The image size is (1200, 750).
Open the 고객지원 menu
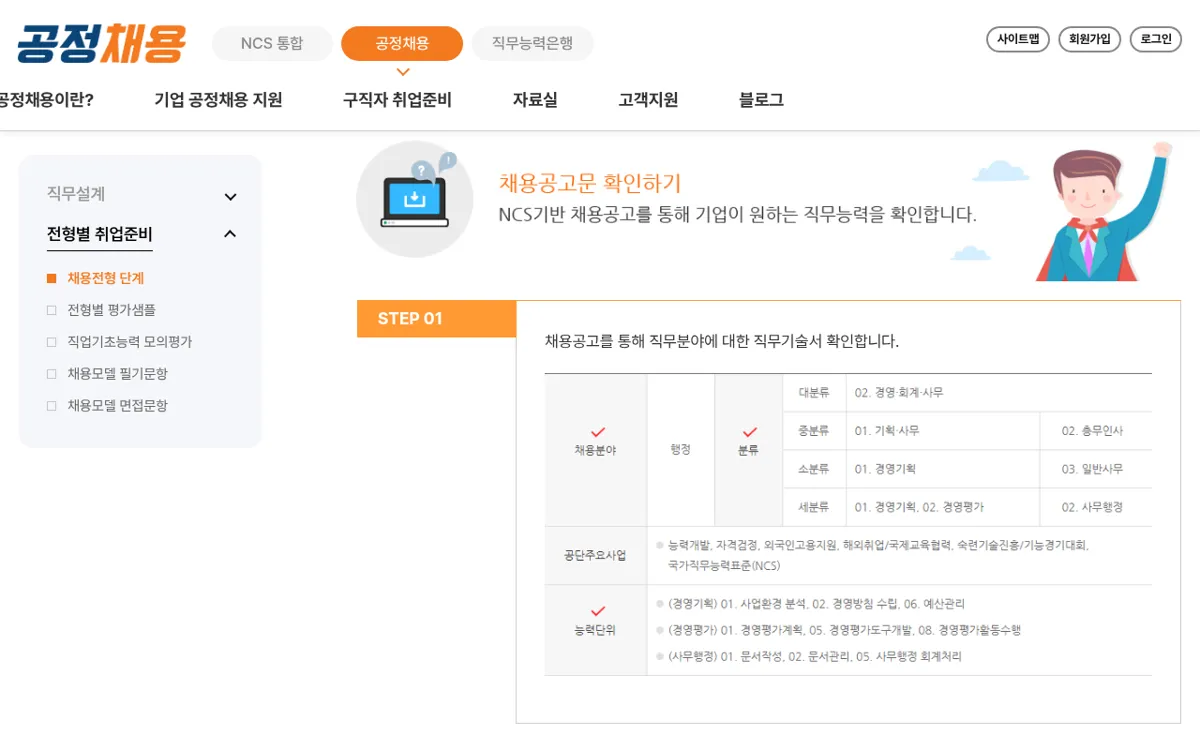click(648, 100)
